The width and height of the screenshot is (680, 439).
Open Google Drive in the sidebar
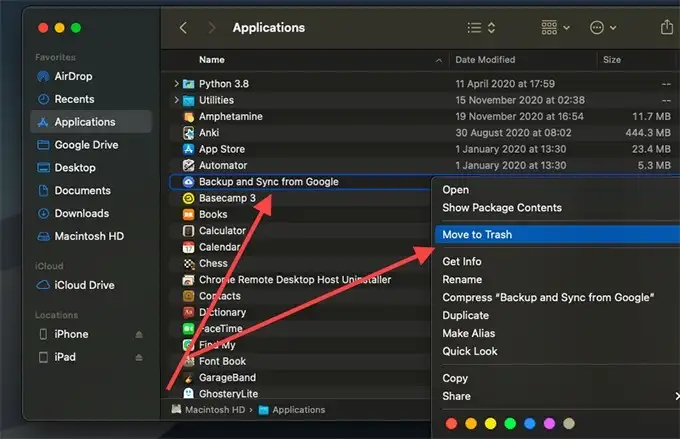91,145
